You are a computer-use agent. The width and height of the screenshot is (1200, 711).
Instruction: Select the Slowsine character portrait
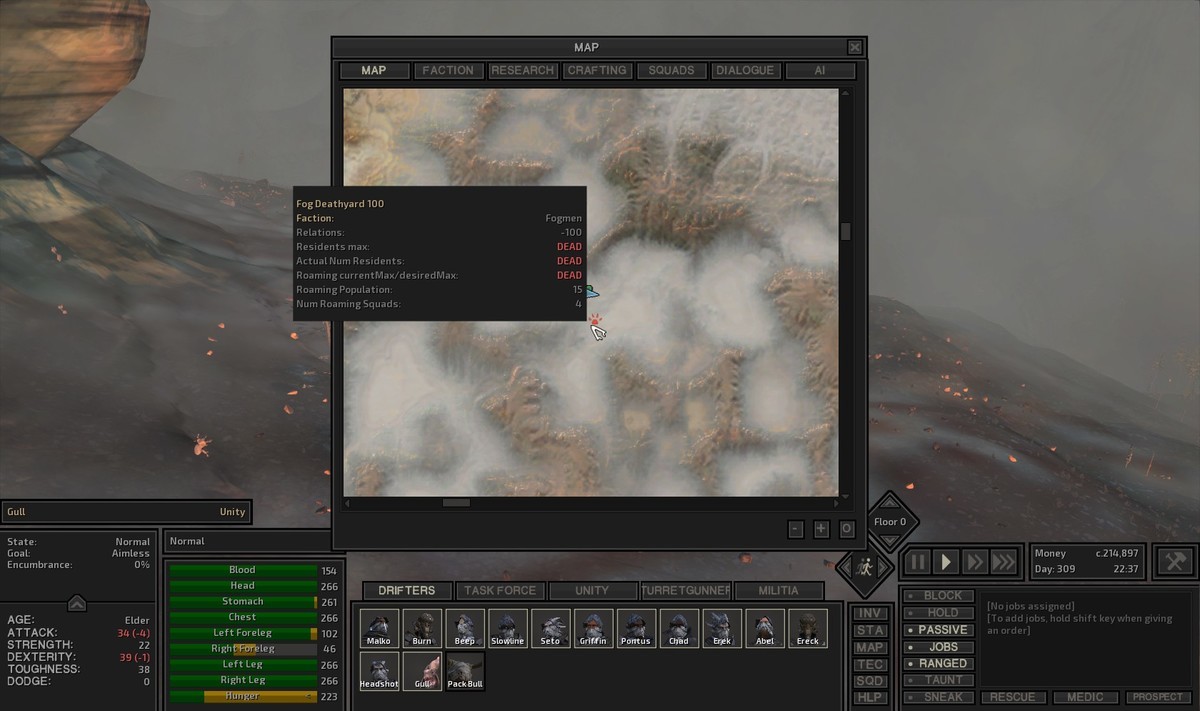508,629
